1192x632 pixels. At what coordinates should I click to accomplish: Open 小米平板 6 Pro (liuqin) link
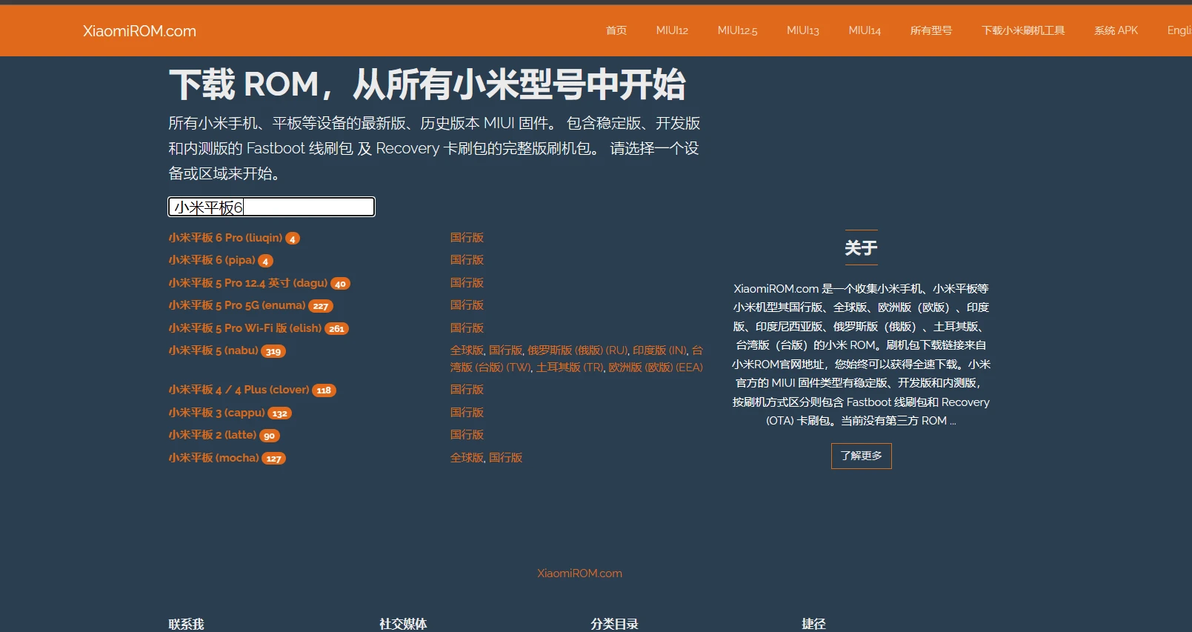click(x=225, y=238)
